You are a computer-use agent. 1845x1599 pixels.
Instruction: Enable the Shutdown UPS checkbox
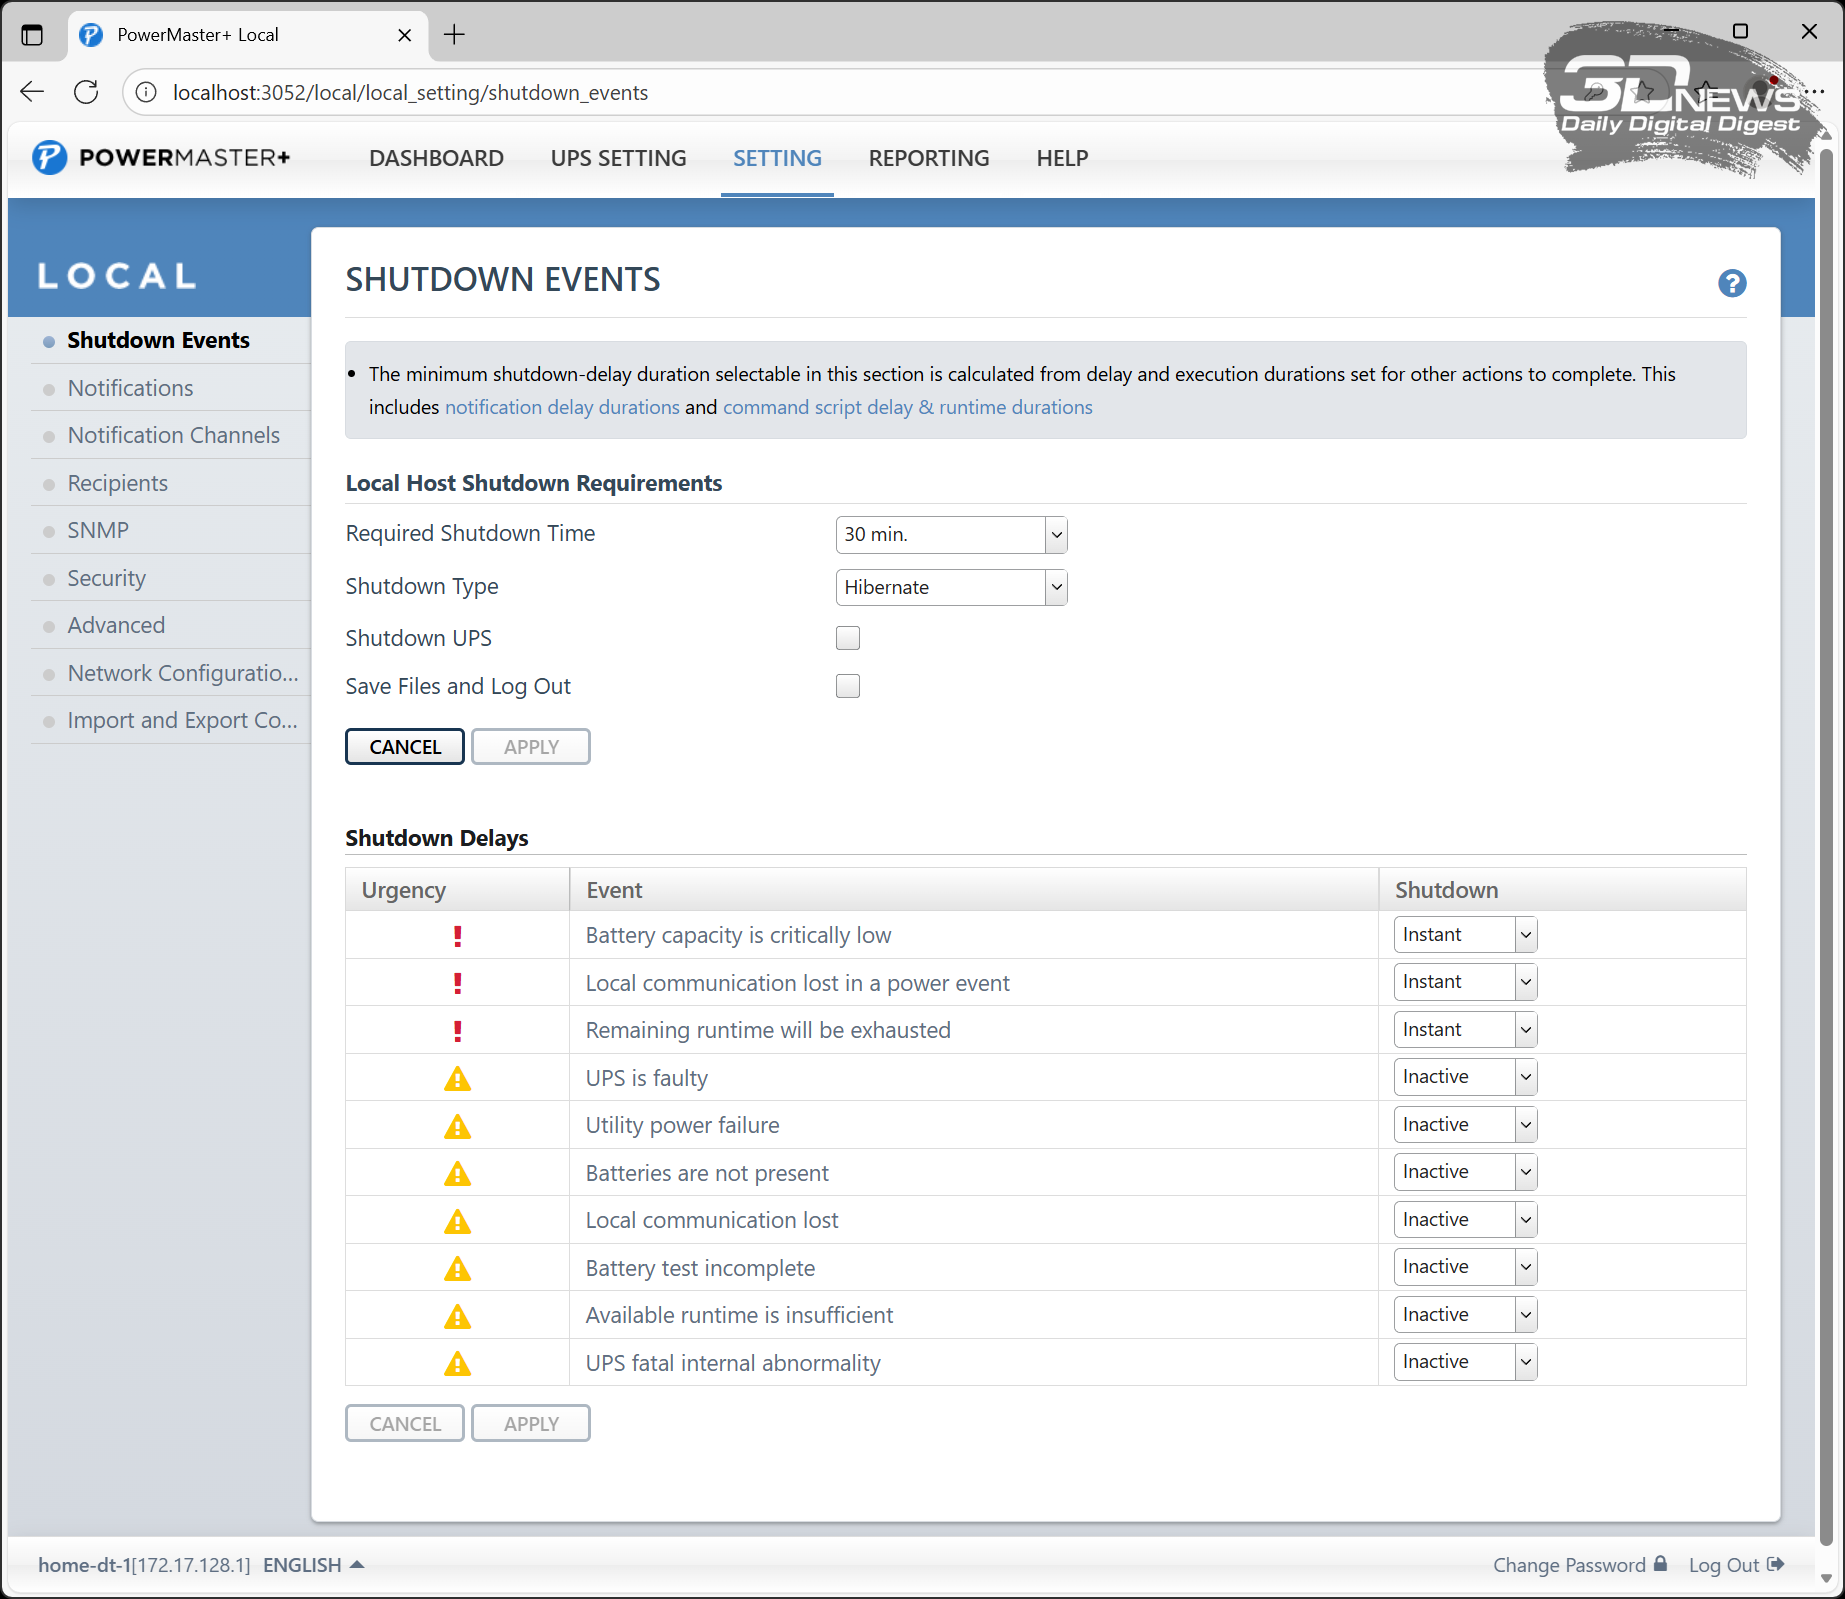[x=847, y=638]
